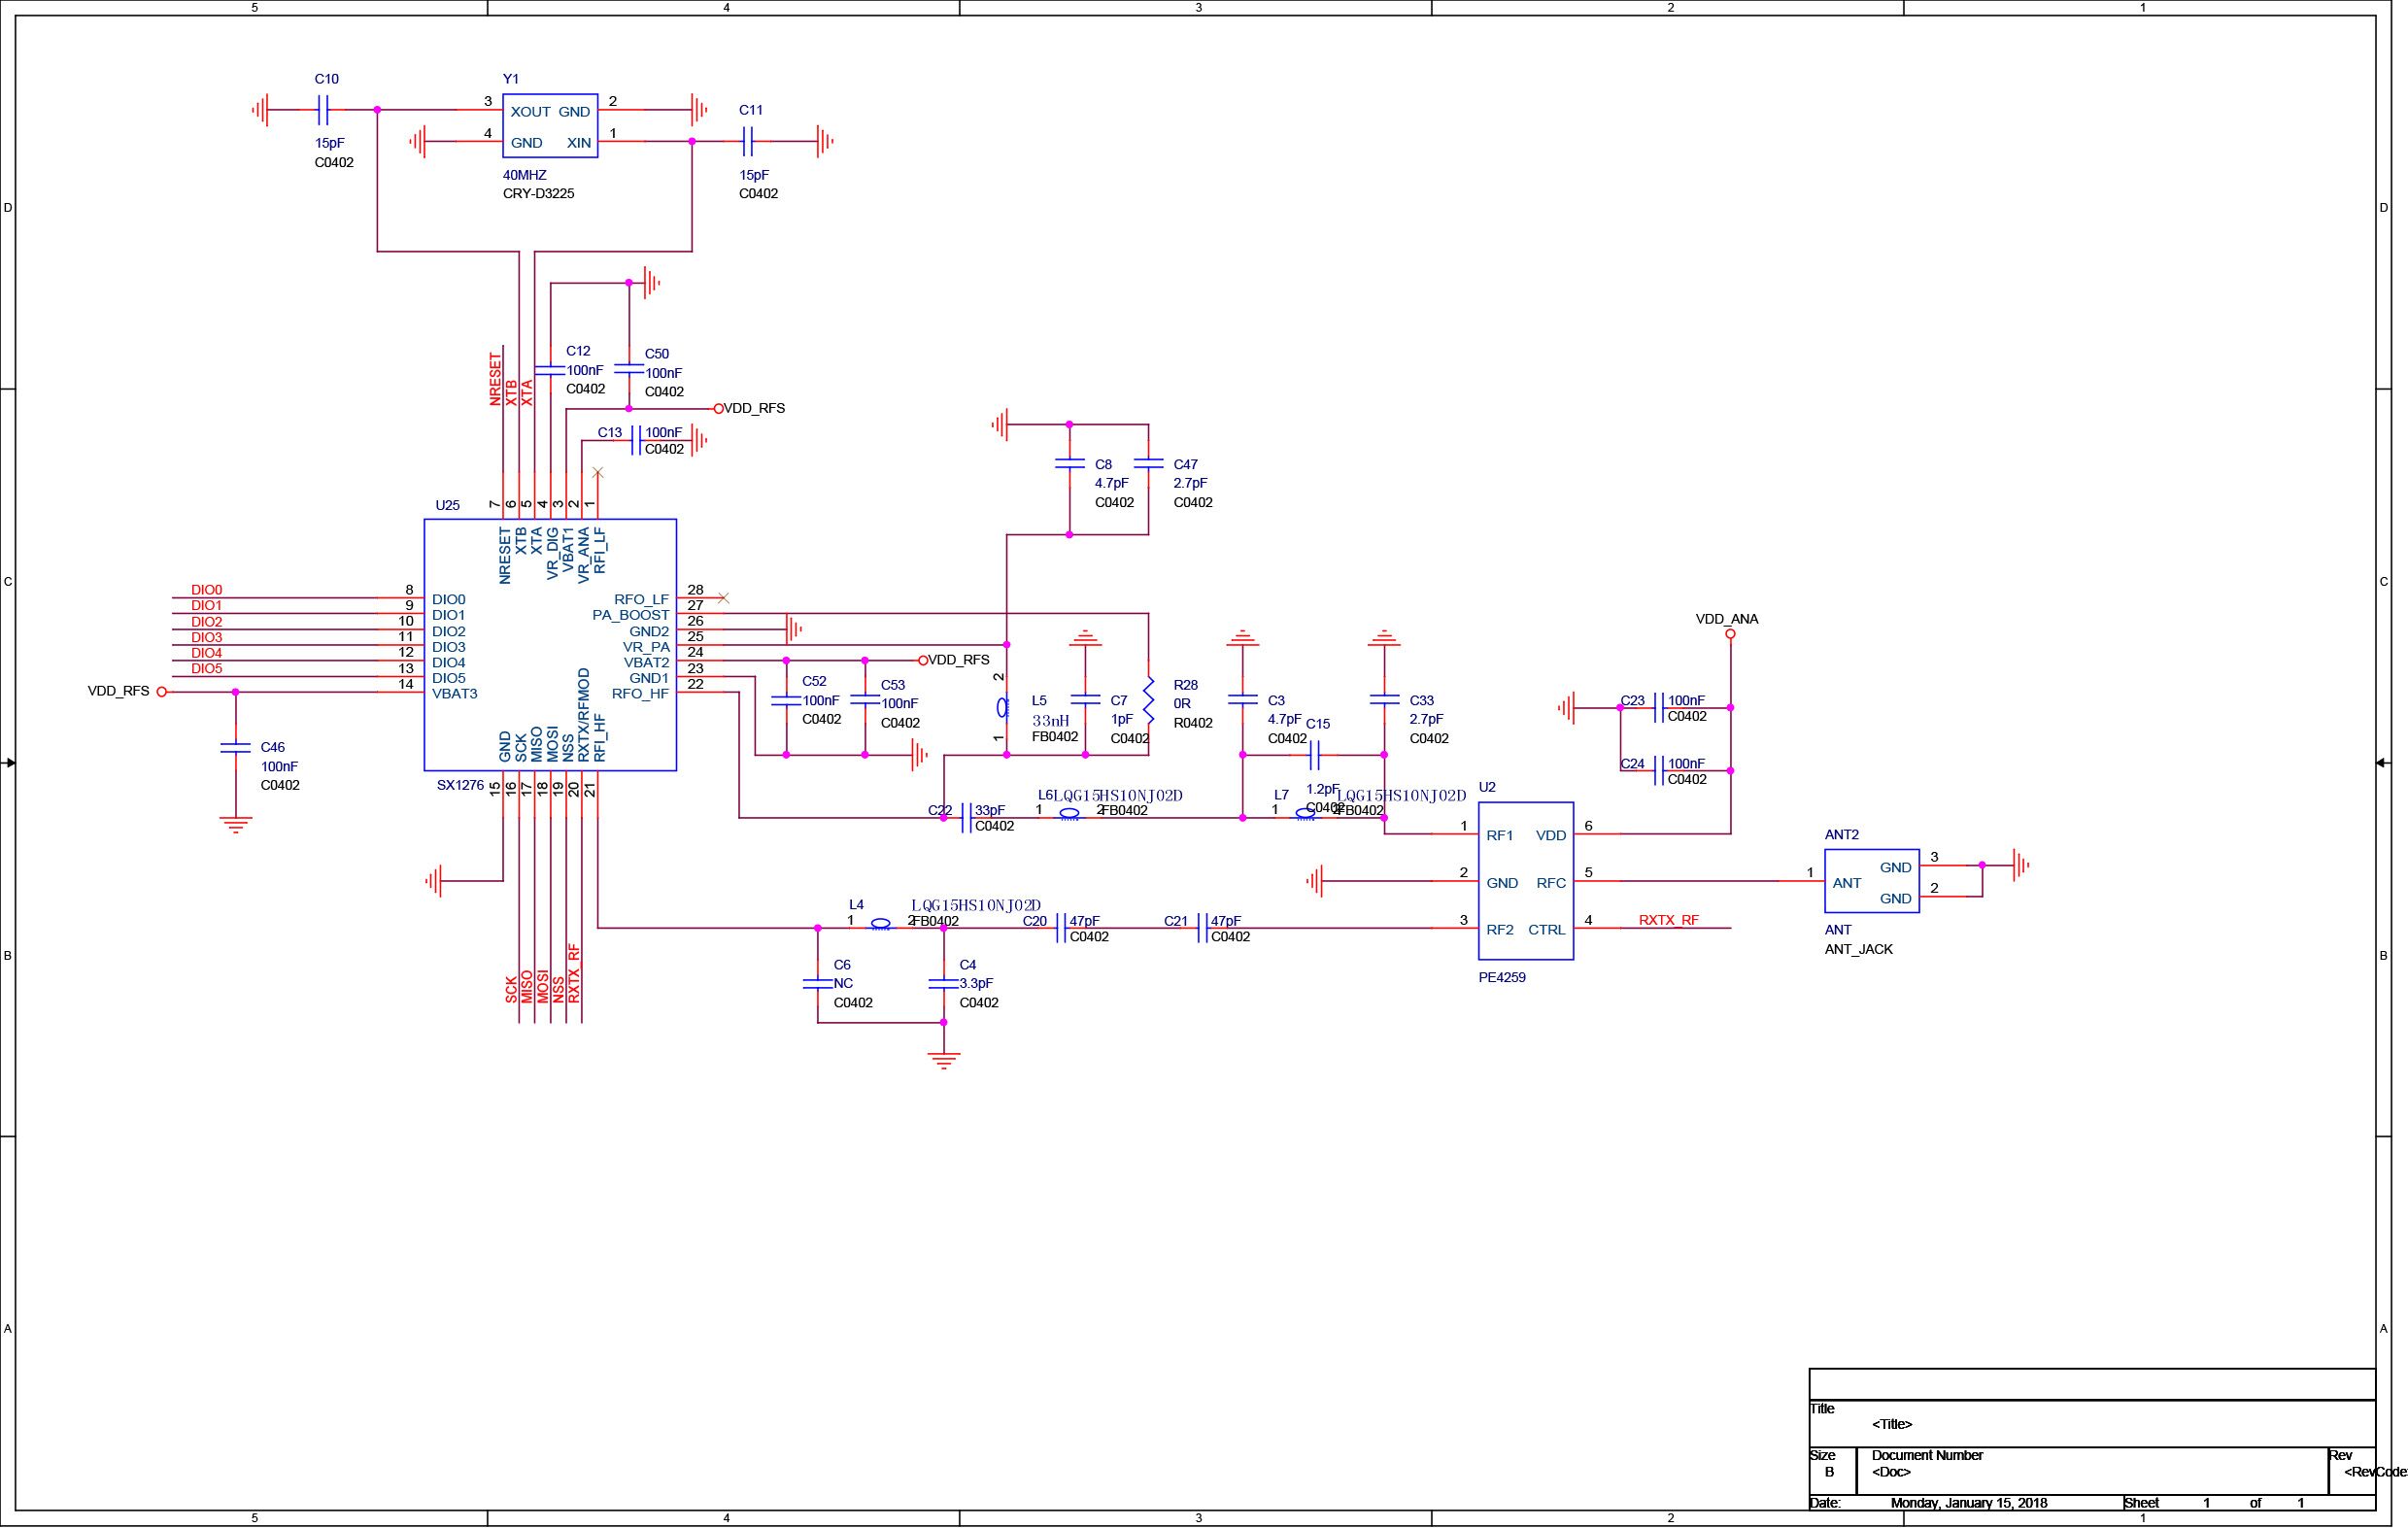The height and width of the screenshot is (1528, 2408).
Task: Click the ground symbol below C4
Action: (944, 1060)
